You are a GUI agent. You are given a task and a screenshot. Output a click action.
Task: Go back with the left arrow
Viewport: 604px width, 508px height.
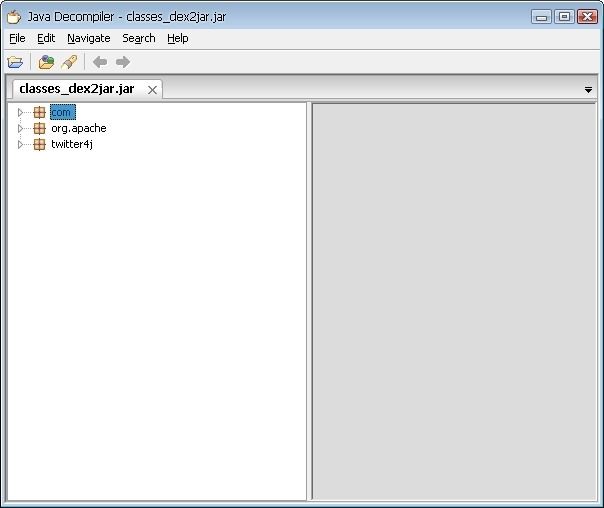tap(100, 62)
